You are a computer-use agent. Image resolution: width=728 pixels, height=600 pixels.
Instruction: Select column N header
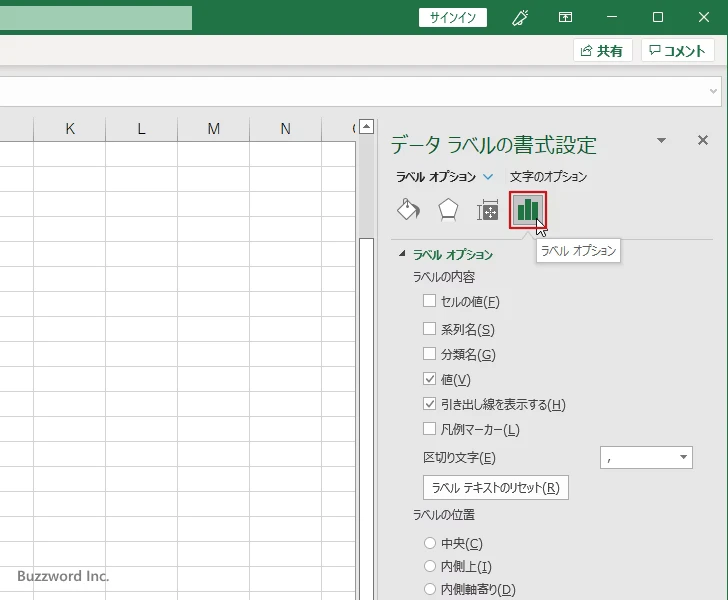(x=286, y=129)
